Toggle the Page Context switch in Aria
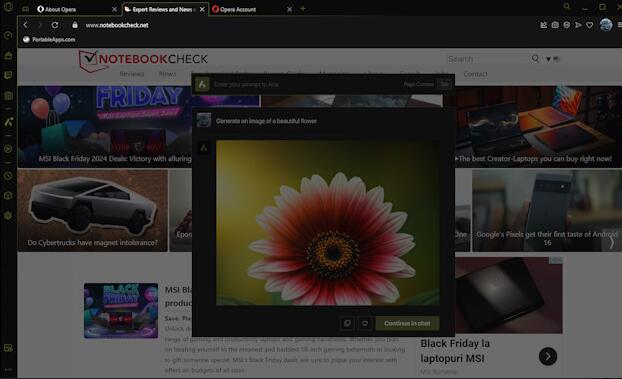622x379 pixels. click(x=444, y=84)
